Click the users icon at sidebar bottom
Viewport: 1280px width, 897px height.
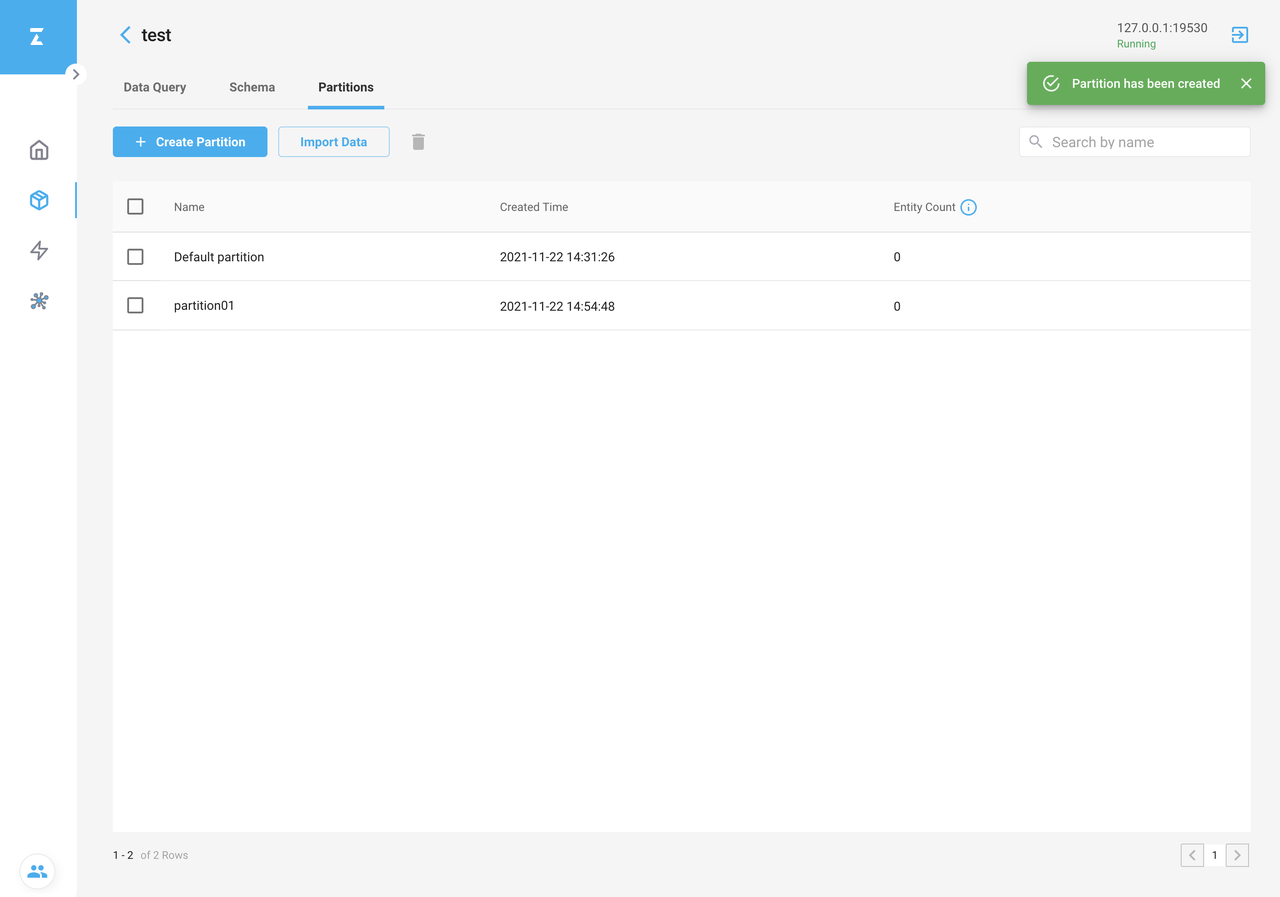(x=37, y=871)
